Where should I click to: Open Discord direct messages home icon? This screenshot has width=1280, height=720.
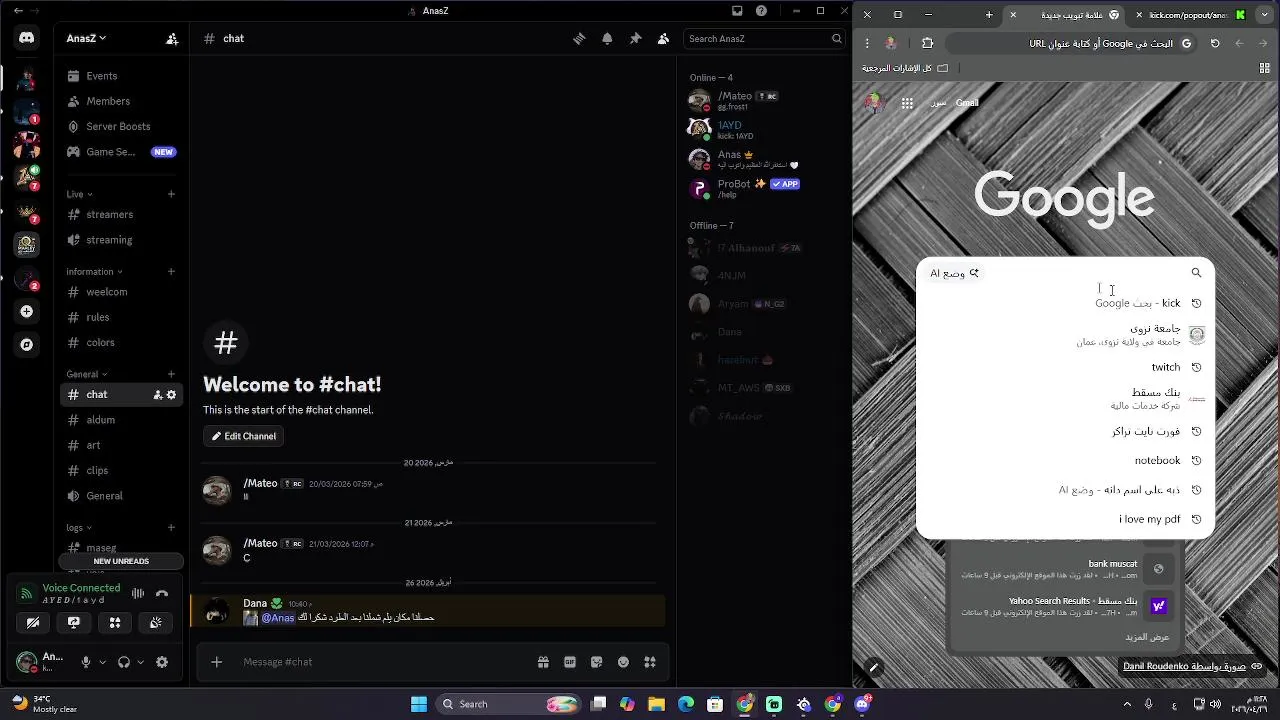point(27,38)
